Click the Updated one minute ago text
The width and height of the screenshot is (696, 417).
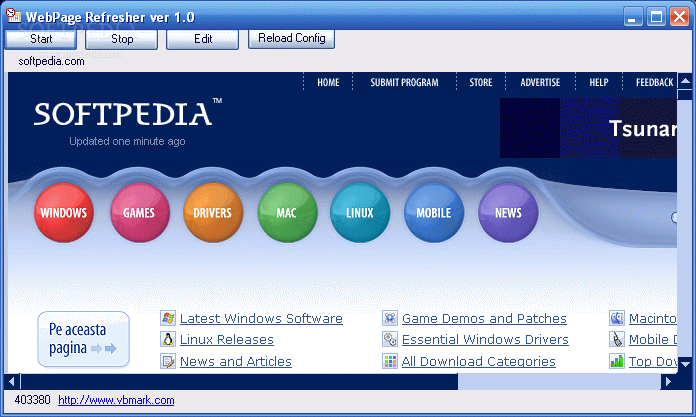(x=127, y=141)
